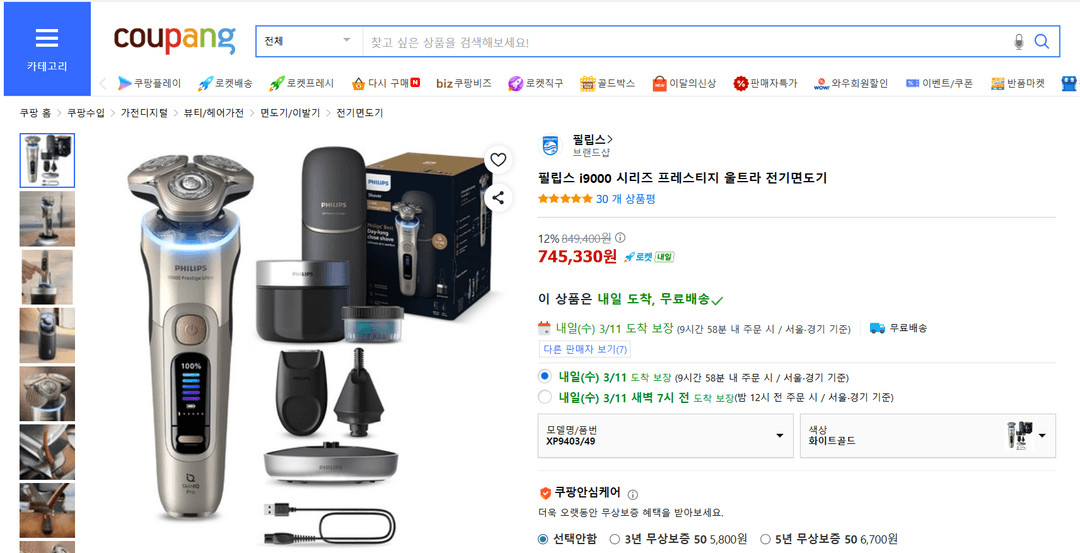The height and width of the screenshot is (553, 1080).
Task: Go to 면도기/이발기 breadcrumb
Action: point(289,113)
